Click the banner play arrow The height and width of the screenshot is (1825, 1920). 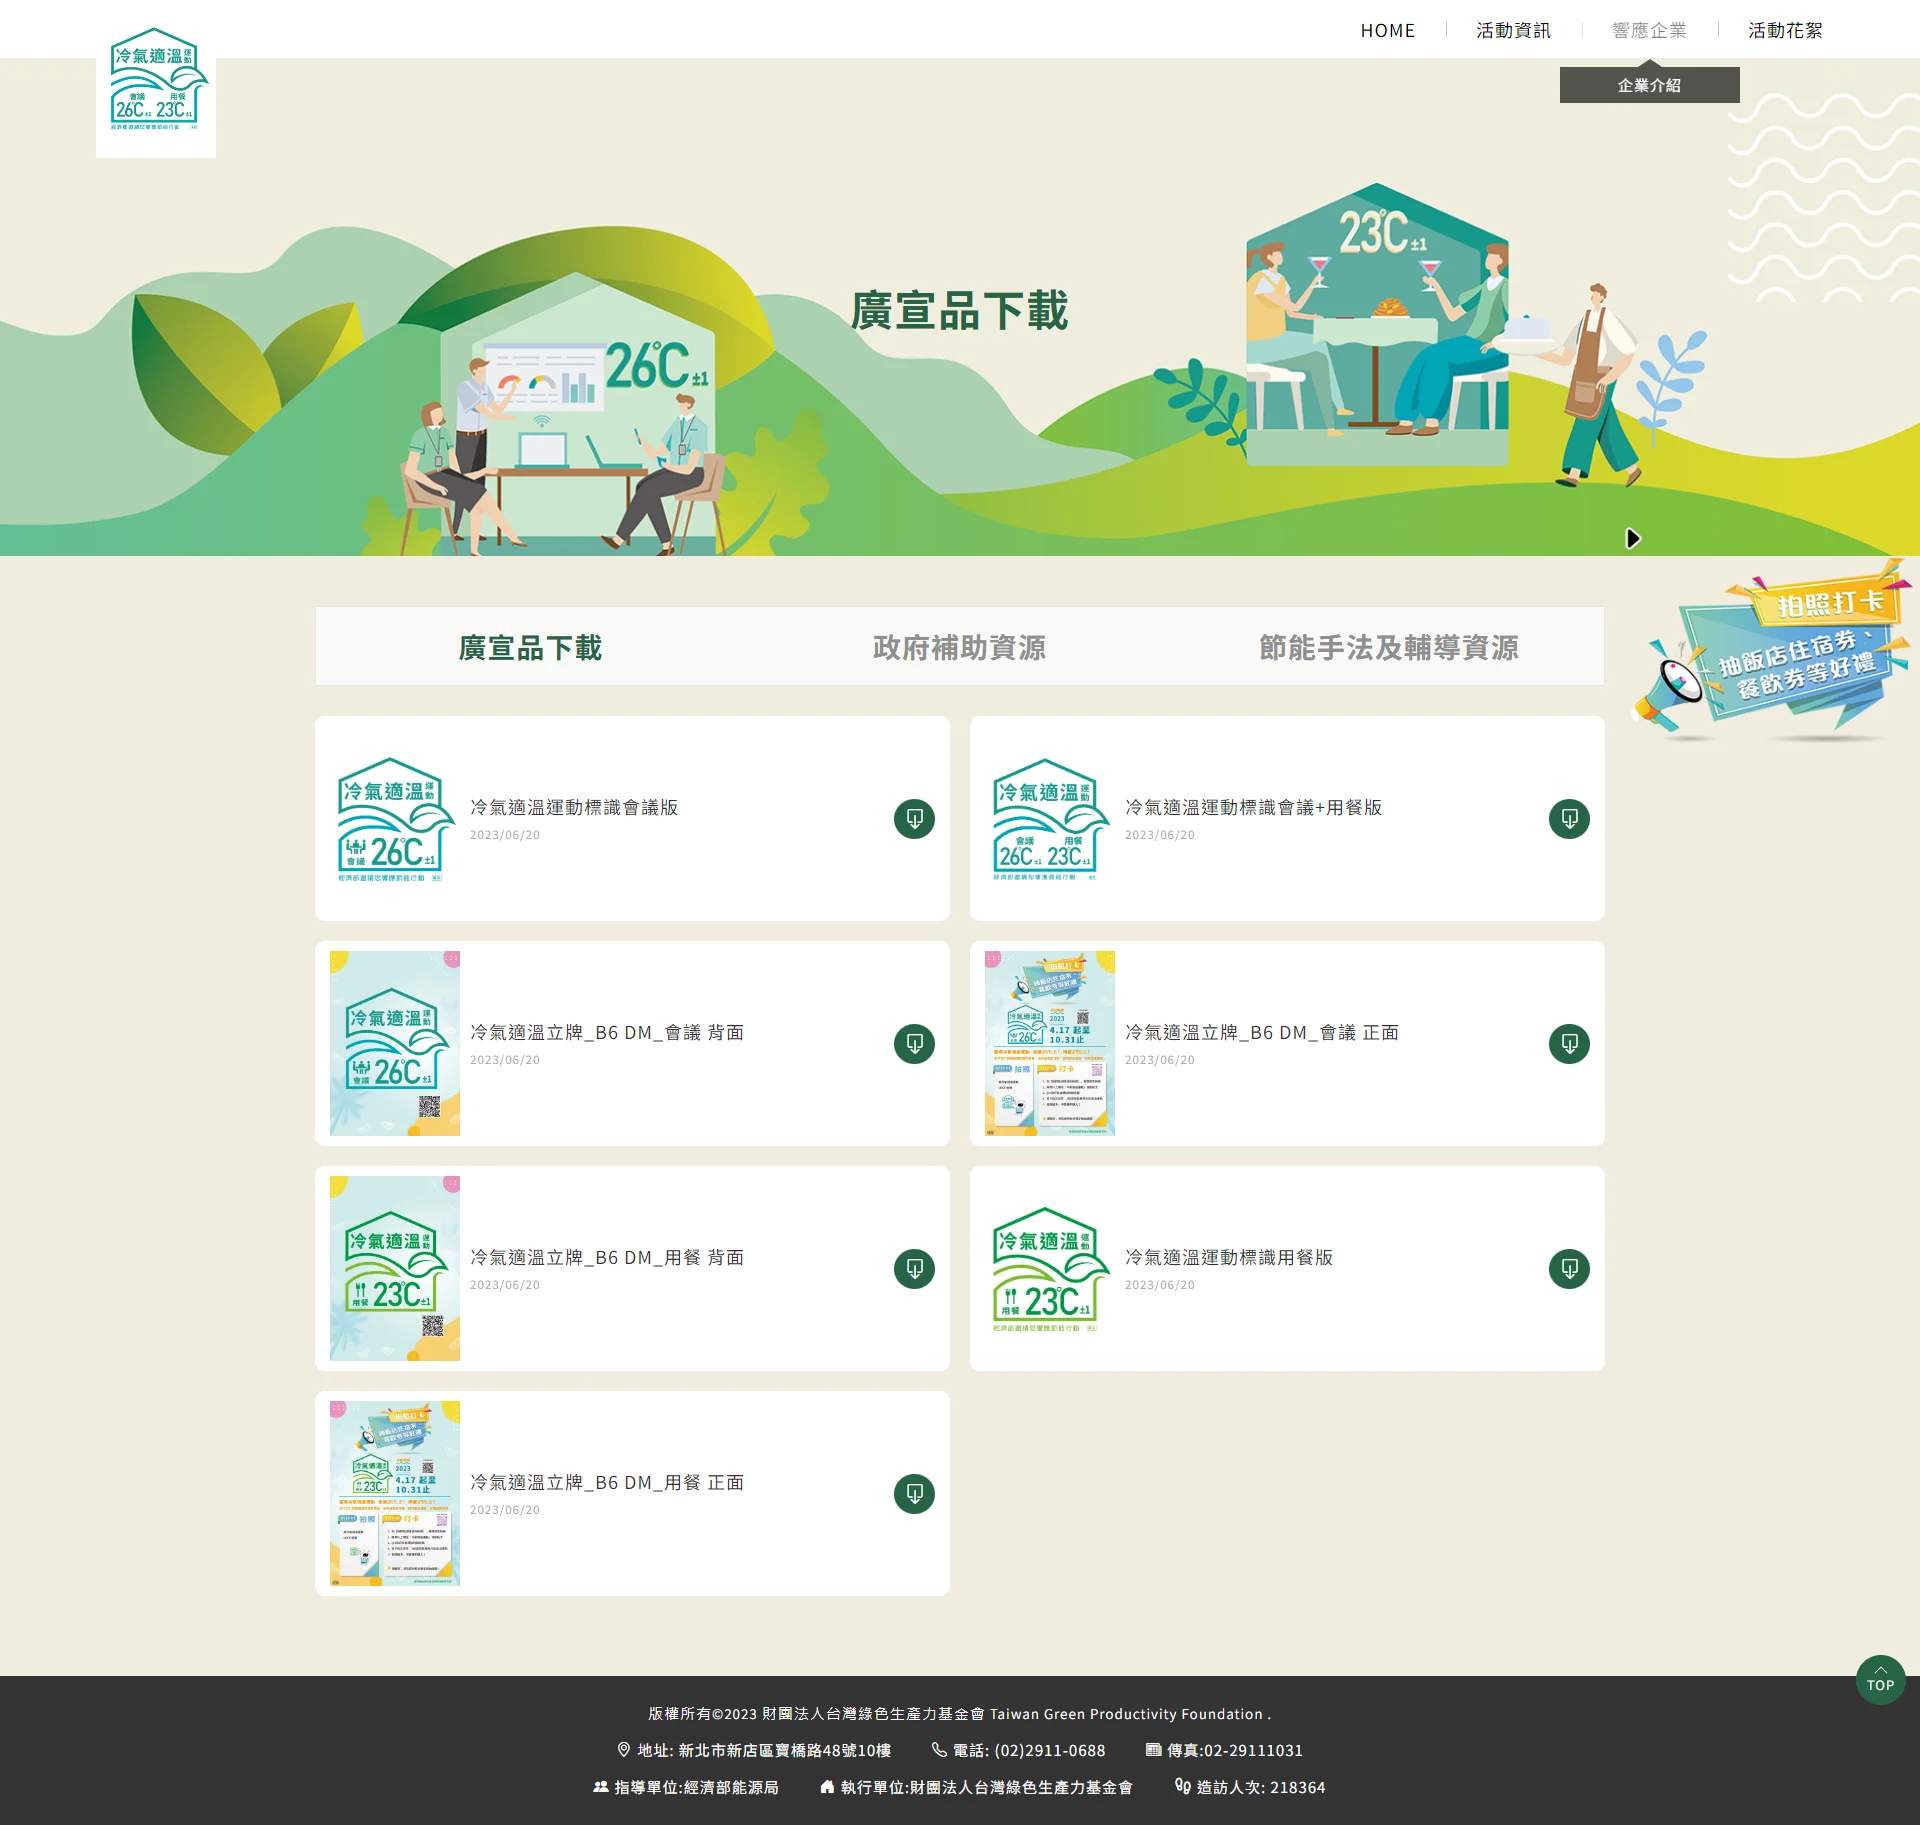pos(1632,539)
